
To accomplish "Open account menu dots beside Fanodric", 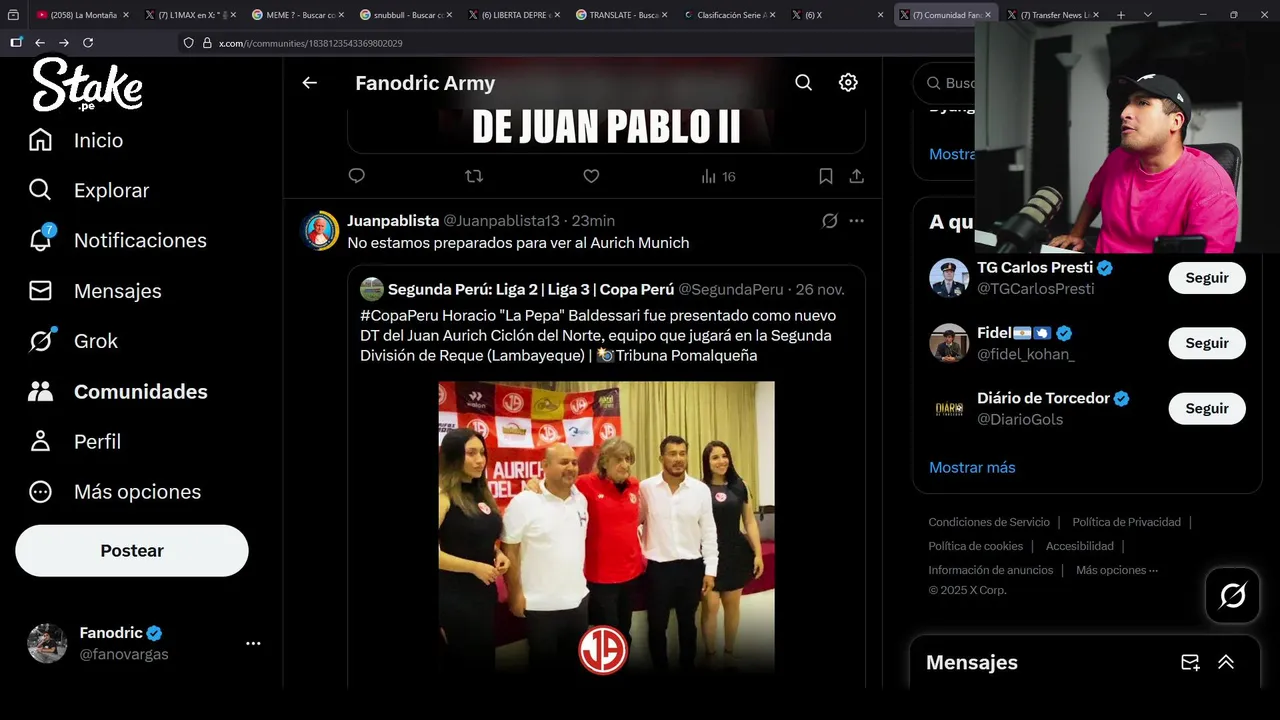I will click(253, 644).
